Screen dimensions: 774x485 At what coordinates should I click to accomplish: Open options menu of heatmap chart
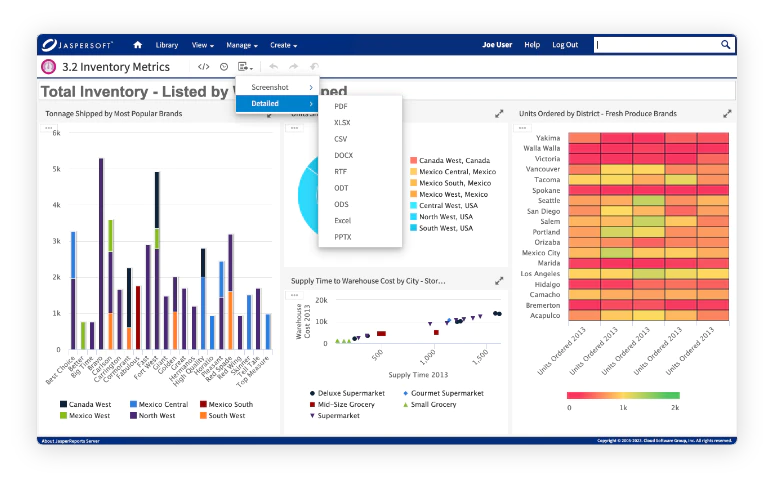click(522, 128)
